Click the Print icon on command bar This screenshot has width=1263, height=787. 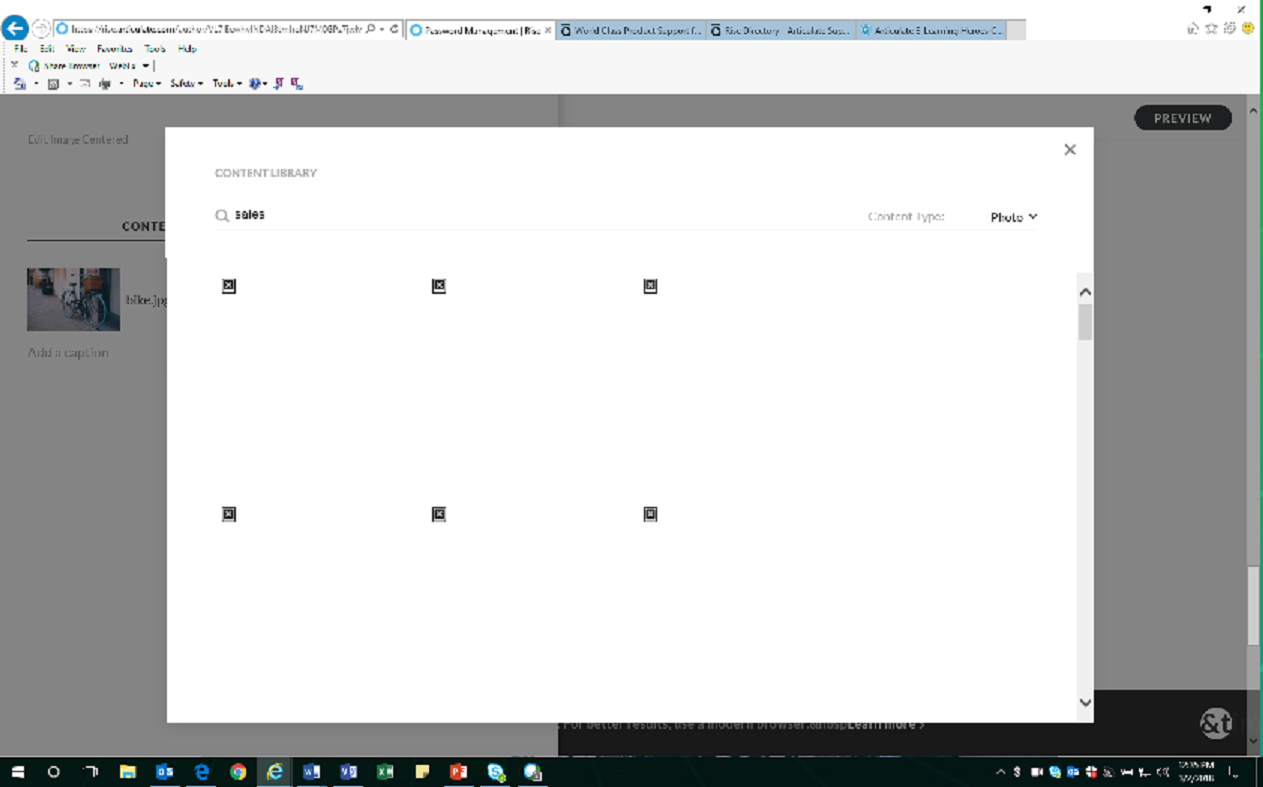pos(105,83)
